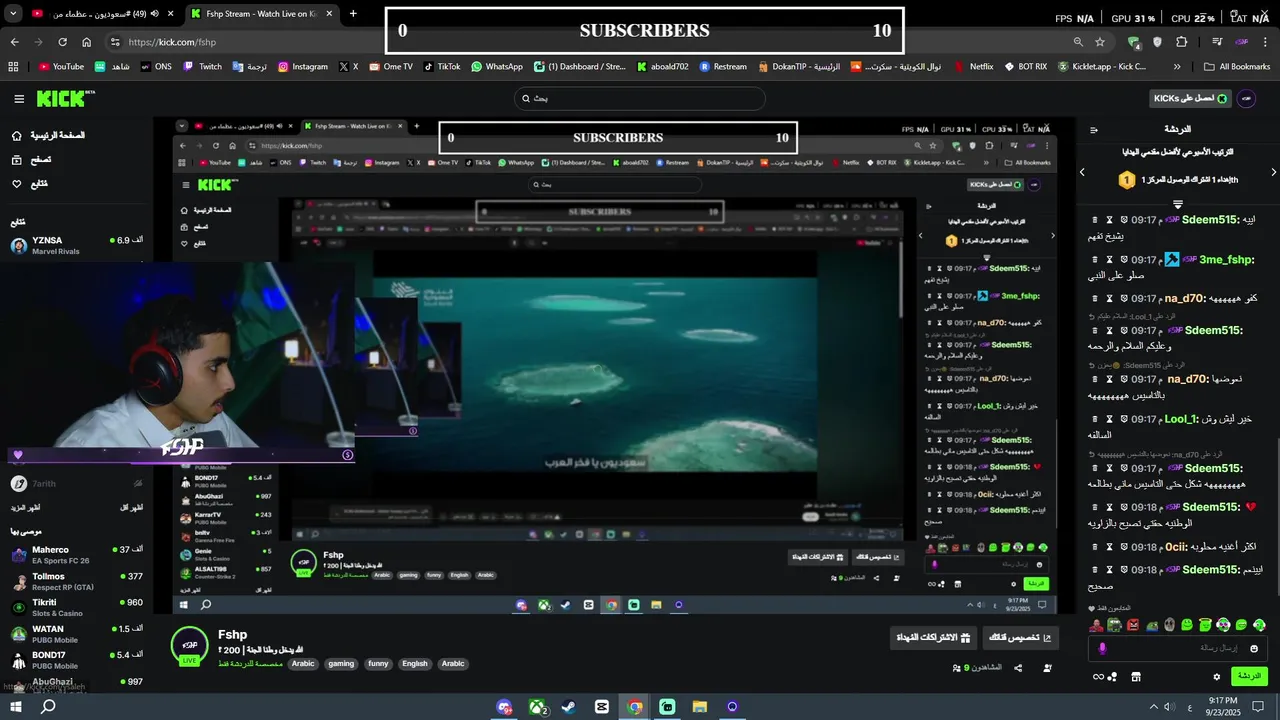
Task: Mute the YouTube tab audio
Action: tap(156, 14)
